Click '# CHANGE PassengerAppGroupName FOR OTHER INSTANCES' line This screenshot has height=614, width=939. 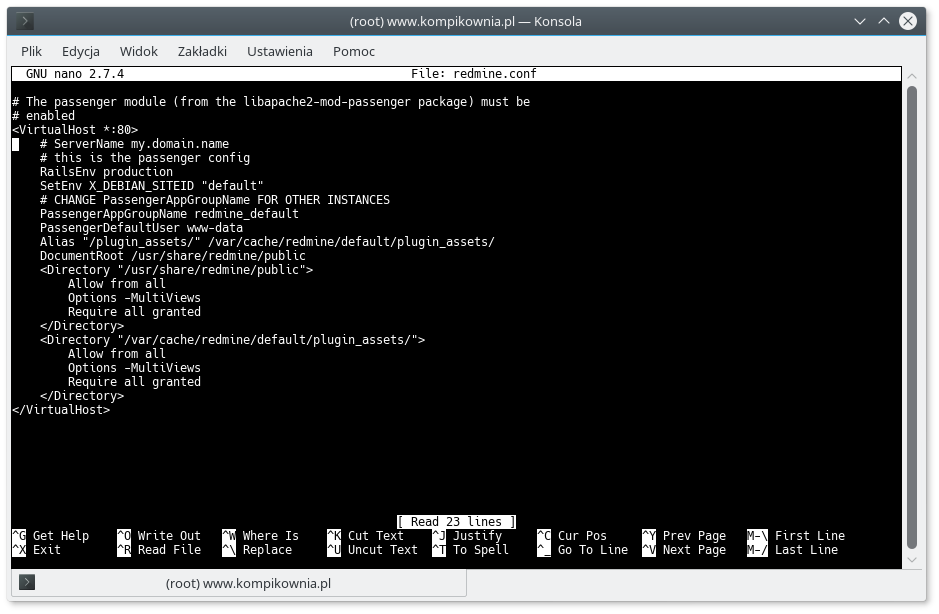[215, 199]
